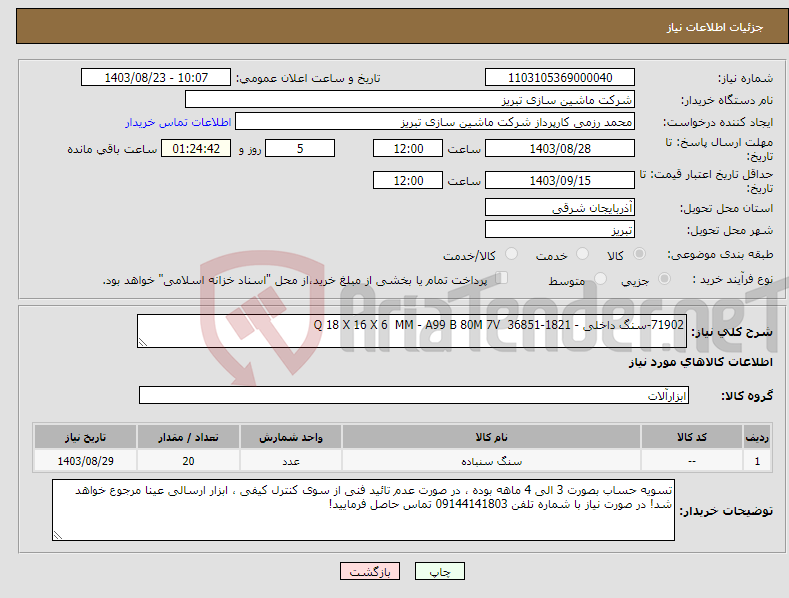Click the unit cell عدد
This screenshot has height=598, width=789.
(291, 461)
